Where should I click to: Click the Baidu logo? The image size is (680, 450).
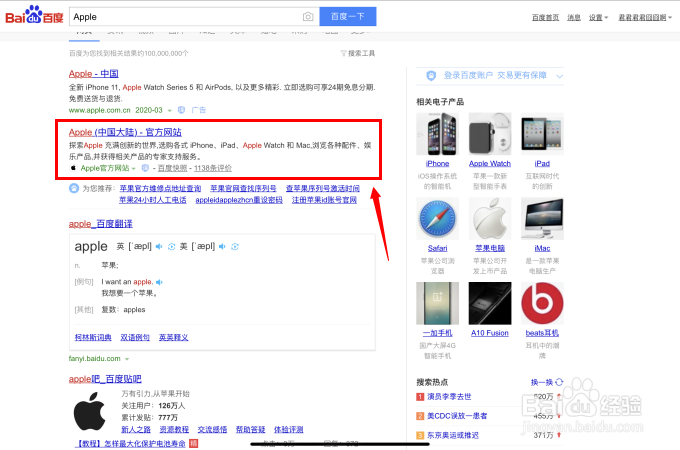pos(34,16)
